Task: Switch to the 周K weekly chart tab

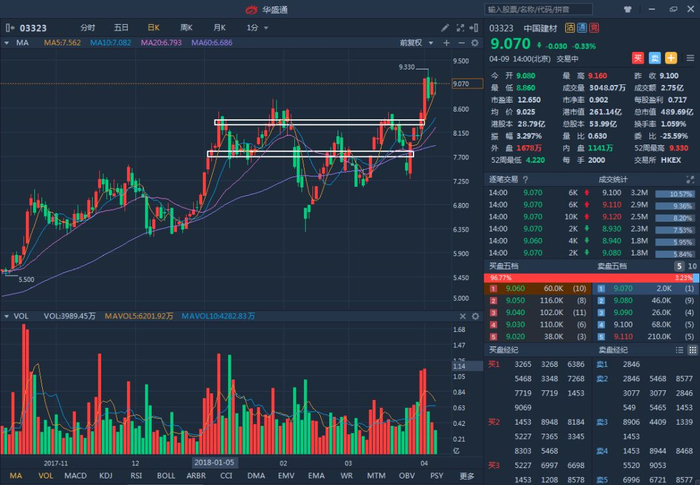Action: [186, 27]
